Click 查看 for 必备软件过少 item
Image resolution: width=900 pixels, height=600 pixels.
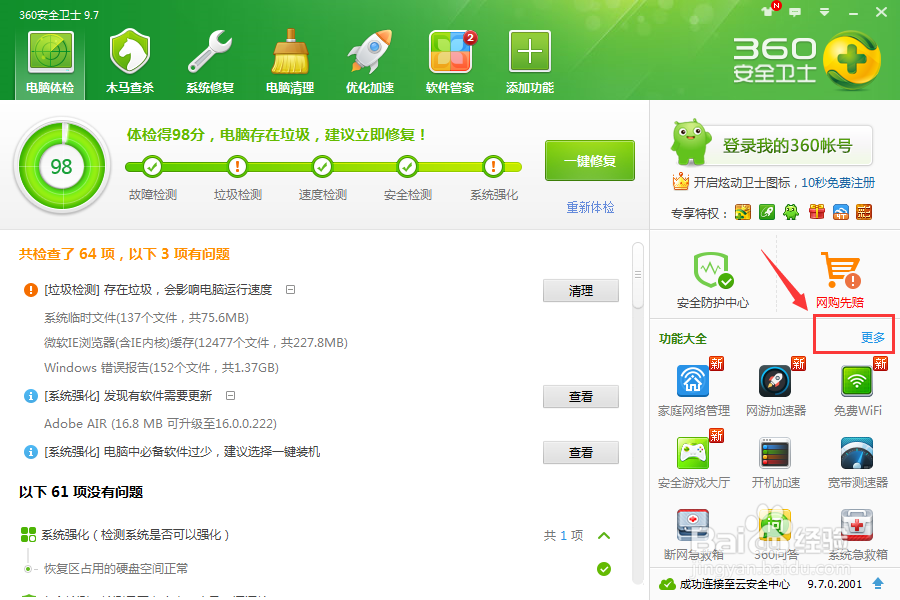coord(581,452)
